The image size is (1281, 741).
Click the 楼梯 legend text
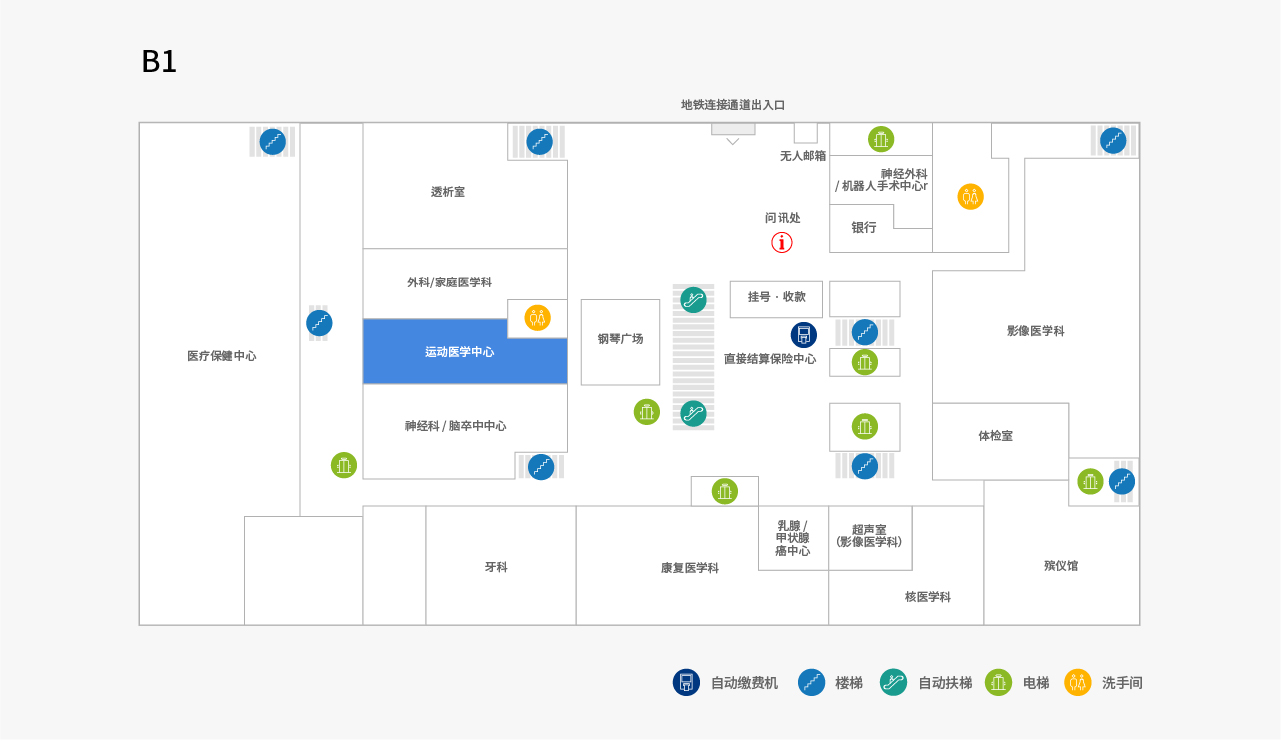coord(849,683)
